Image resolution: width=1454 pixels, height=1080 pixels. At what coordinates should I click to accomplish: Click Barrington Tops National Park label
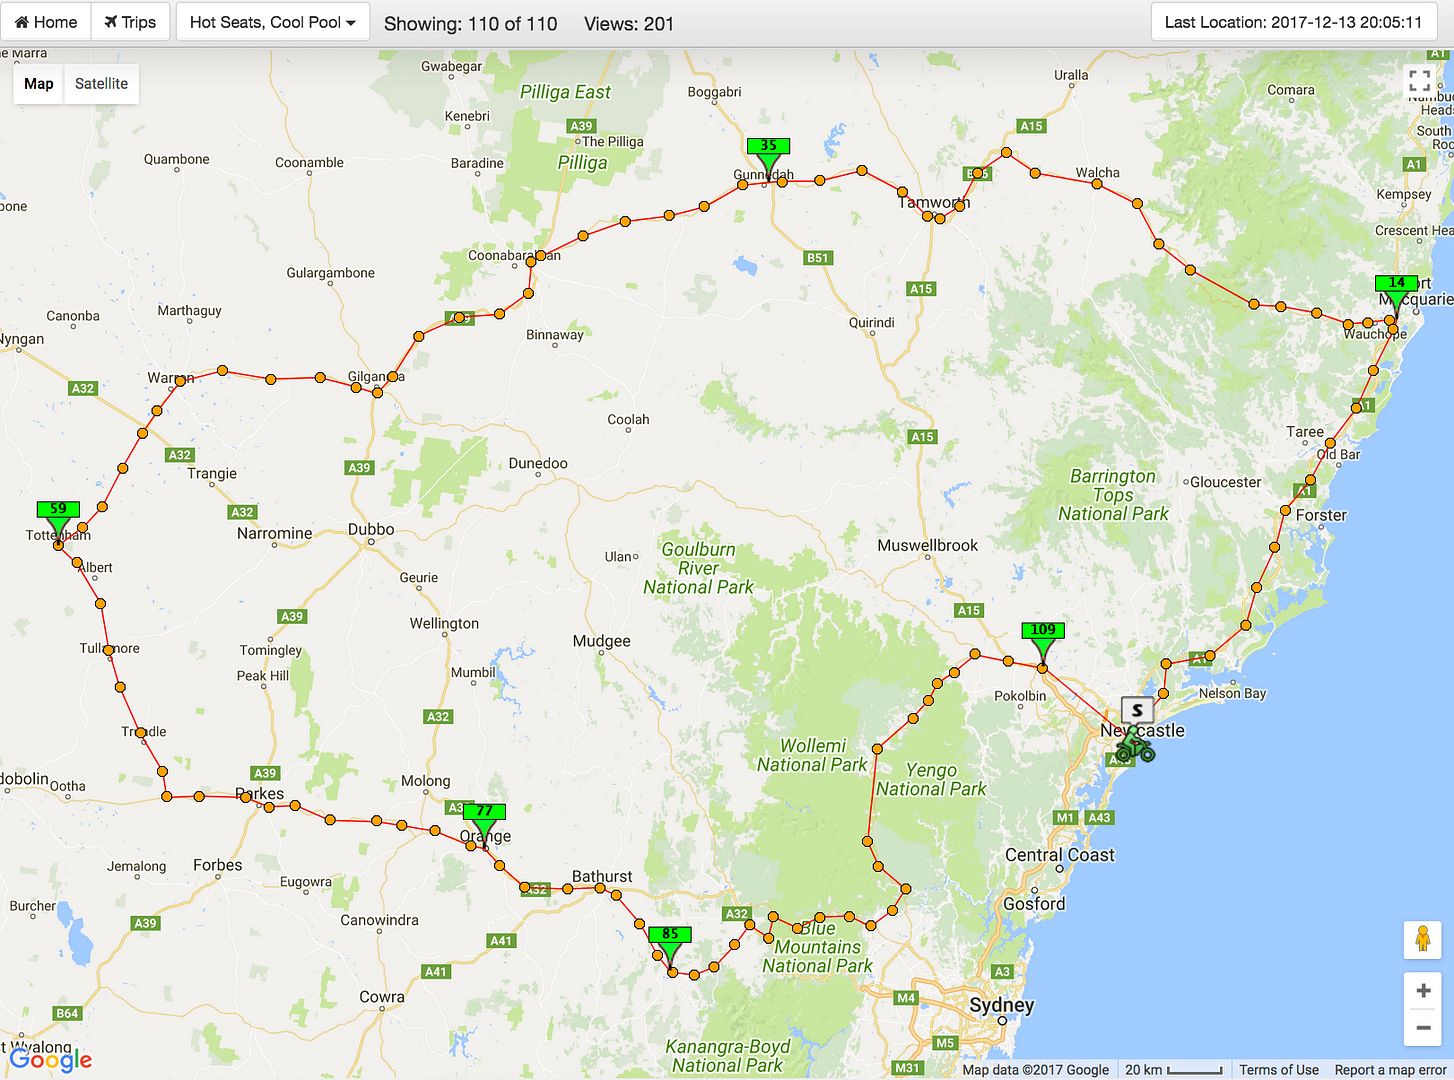point(1113,495)
